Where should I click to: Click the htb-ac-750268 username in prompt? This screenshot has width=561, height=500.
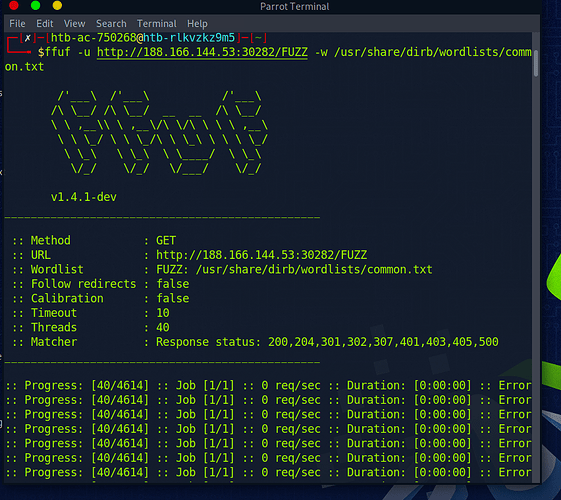pyautogui.click(x=94, y=38)
